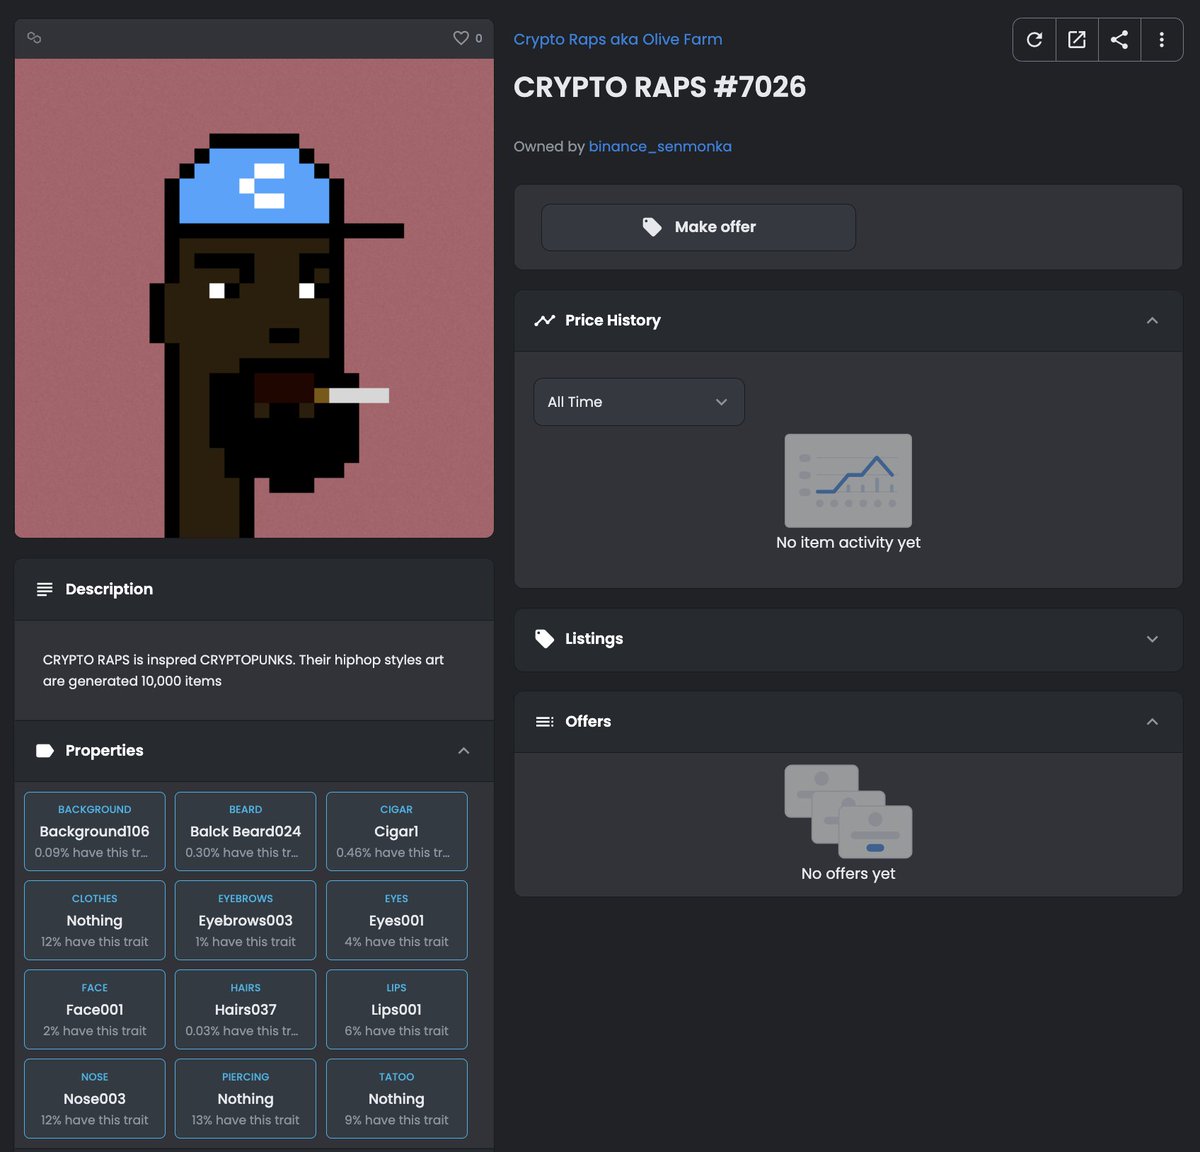Collapse the Properties section
This screenshot has height=1152, width=1200.
click(463, 750)
